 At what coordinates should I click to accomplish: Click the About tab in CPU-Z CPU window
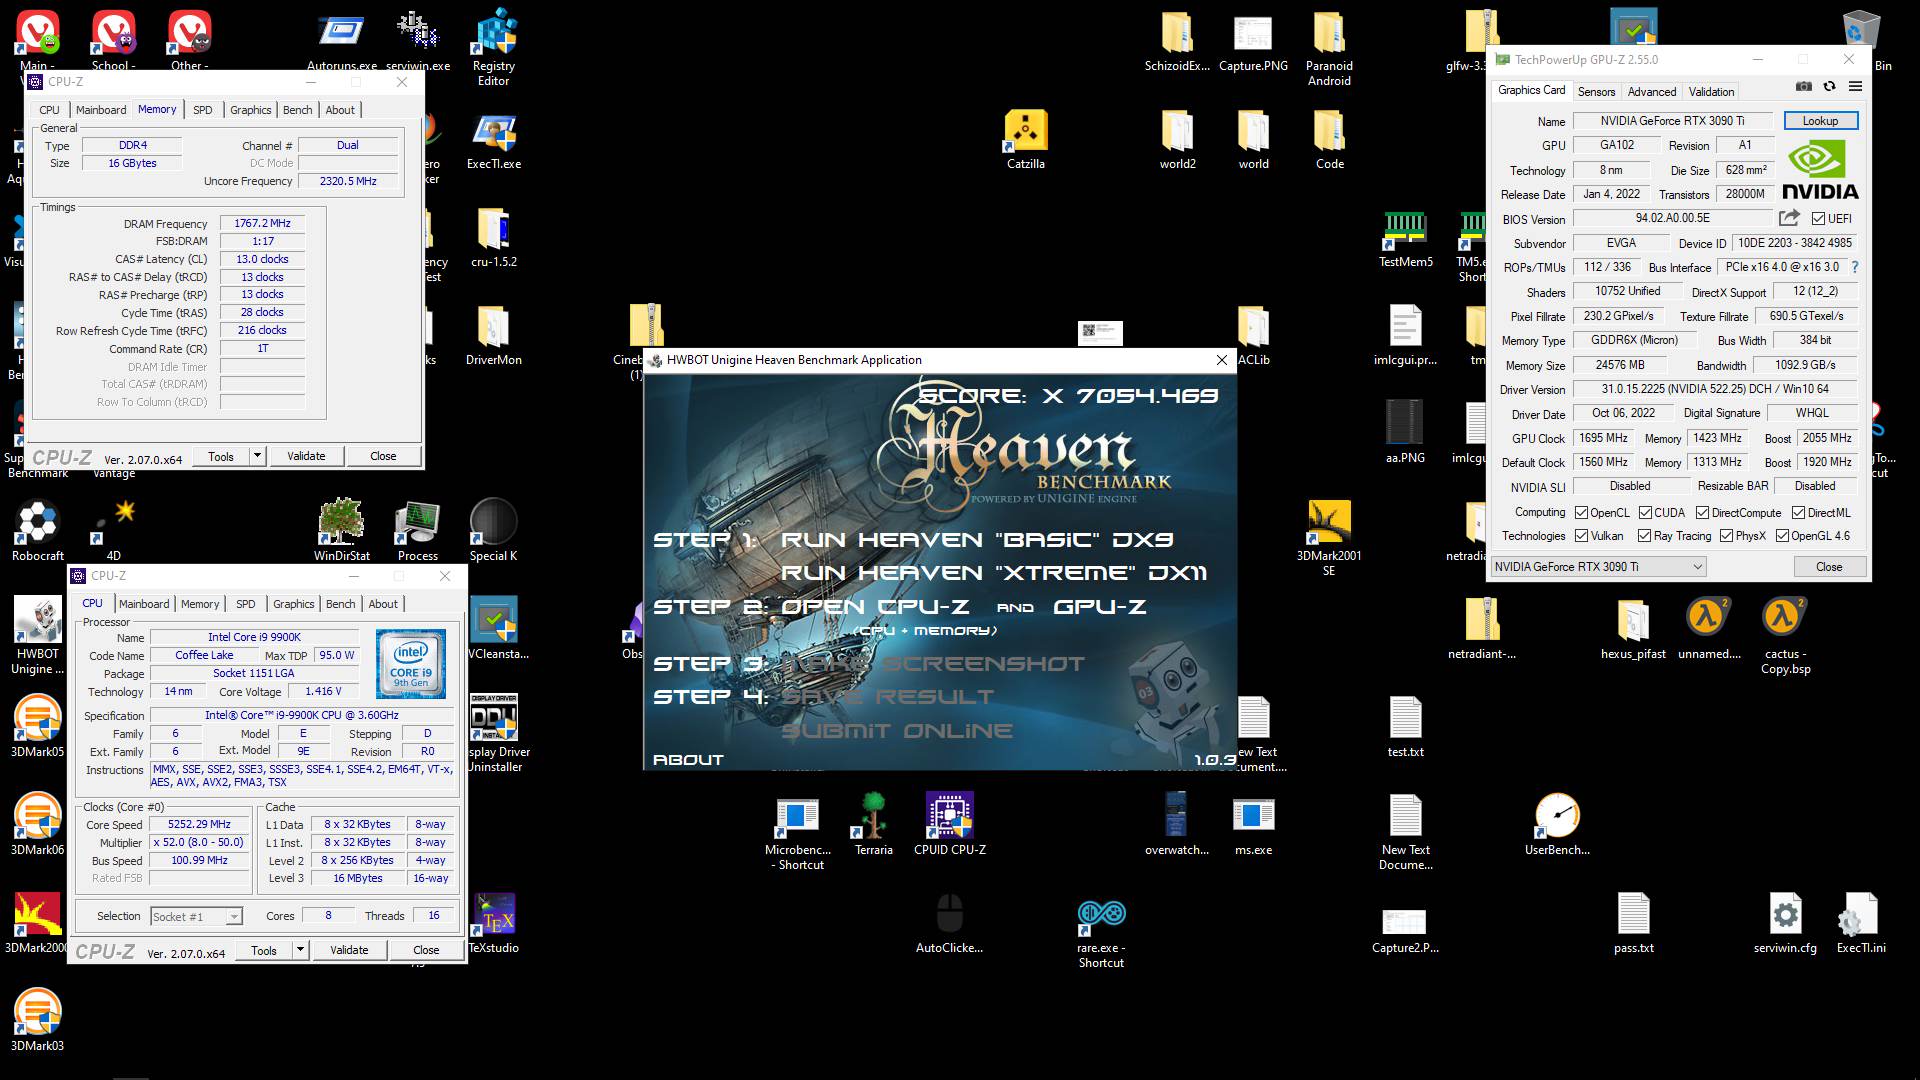point(383,604)
